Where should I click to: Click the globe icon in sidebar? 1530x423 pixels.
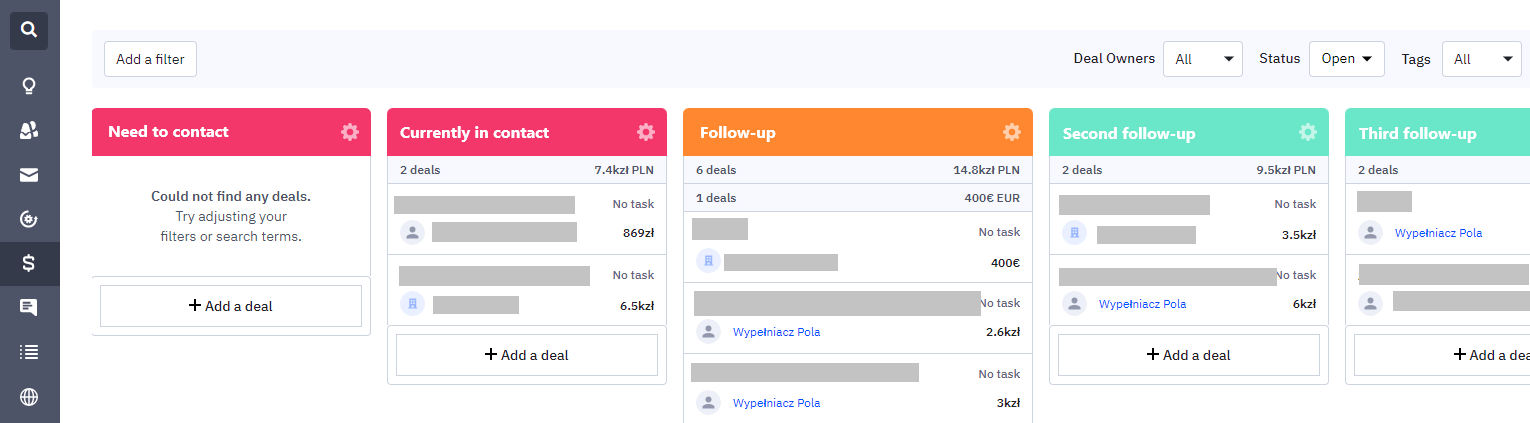click(x=29, y=397)
